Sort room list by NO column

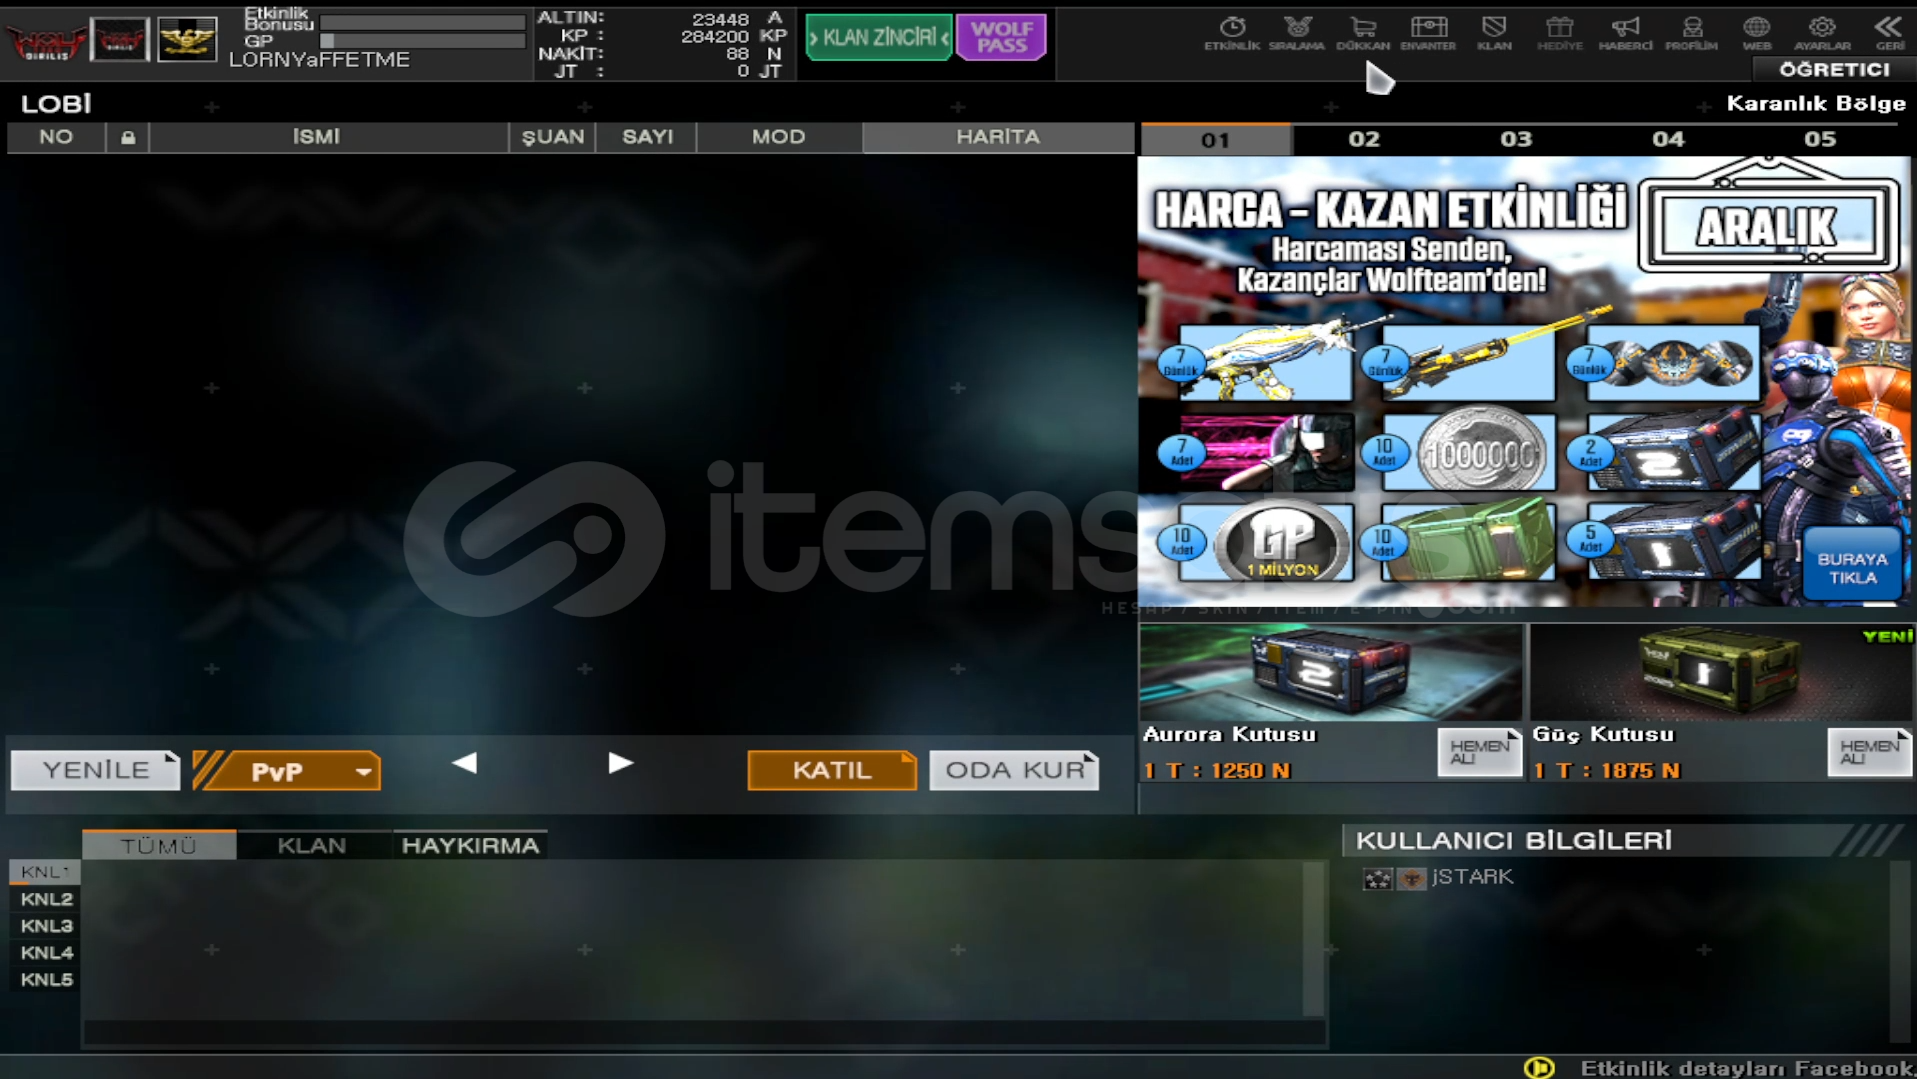point(56,138)
